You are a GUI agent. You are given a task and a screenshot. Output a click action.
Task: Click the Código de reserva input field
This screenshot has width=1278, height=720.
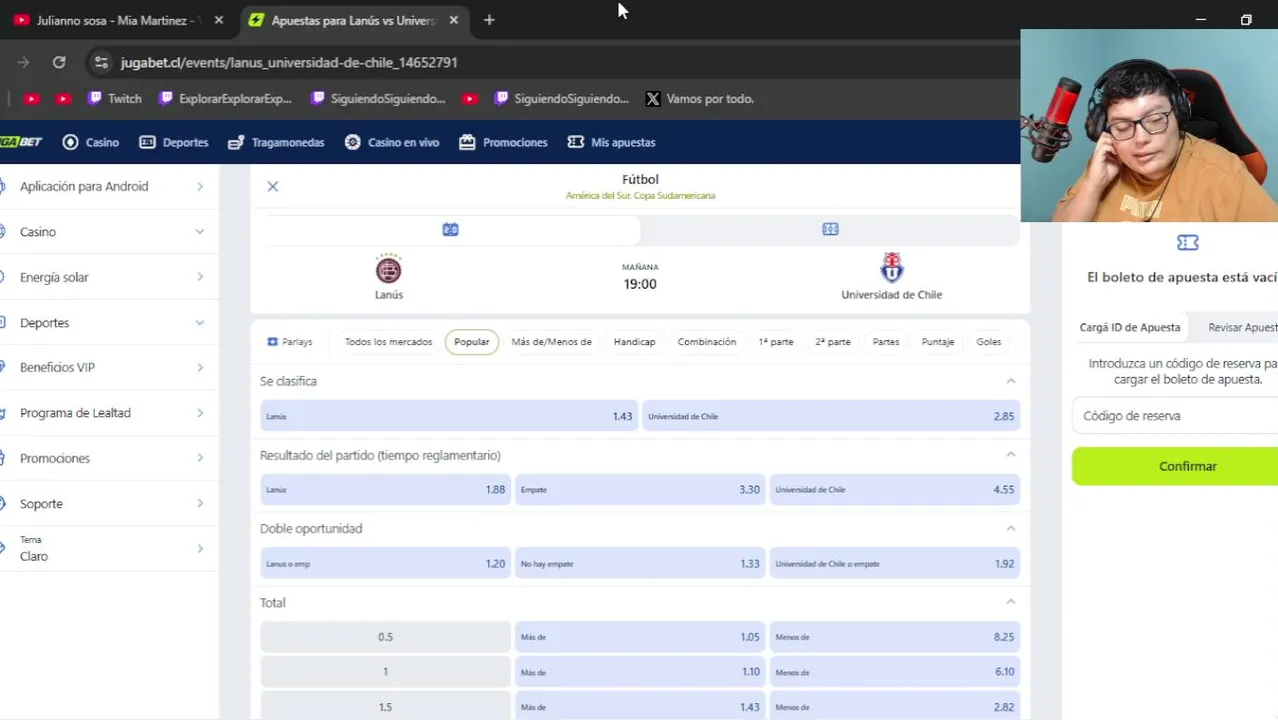pos(1175,416)
